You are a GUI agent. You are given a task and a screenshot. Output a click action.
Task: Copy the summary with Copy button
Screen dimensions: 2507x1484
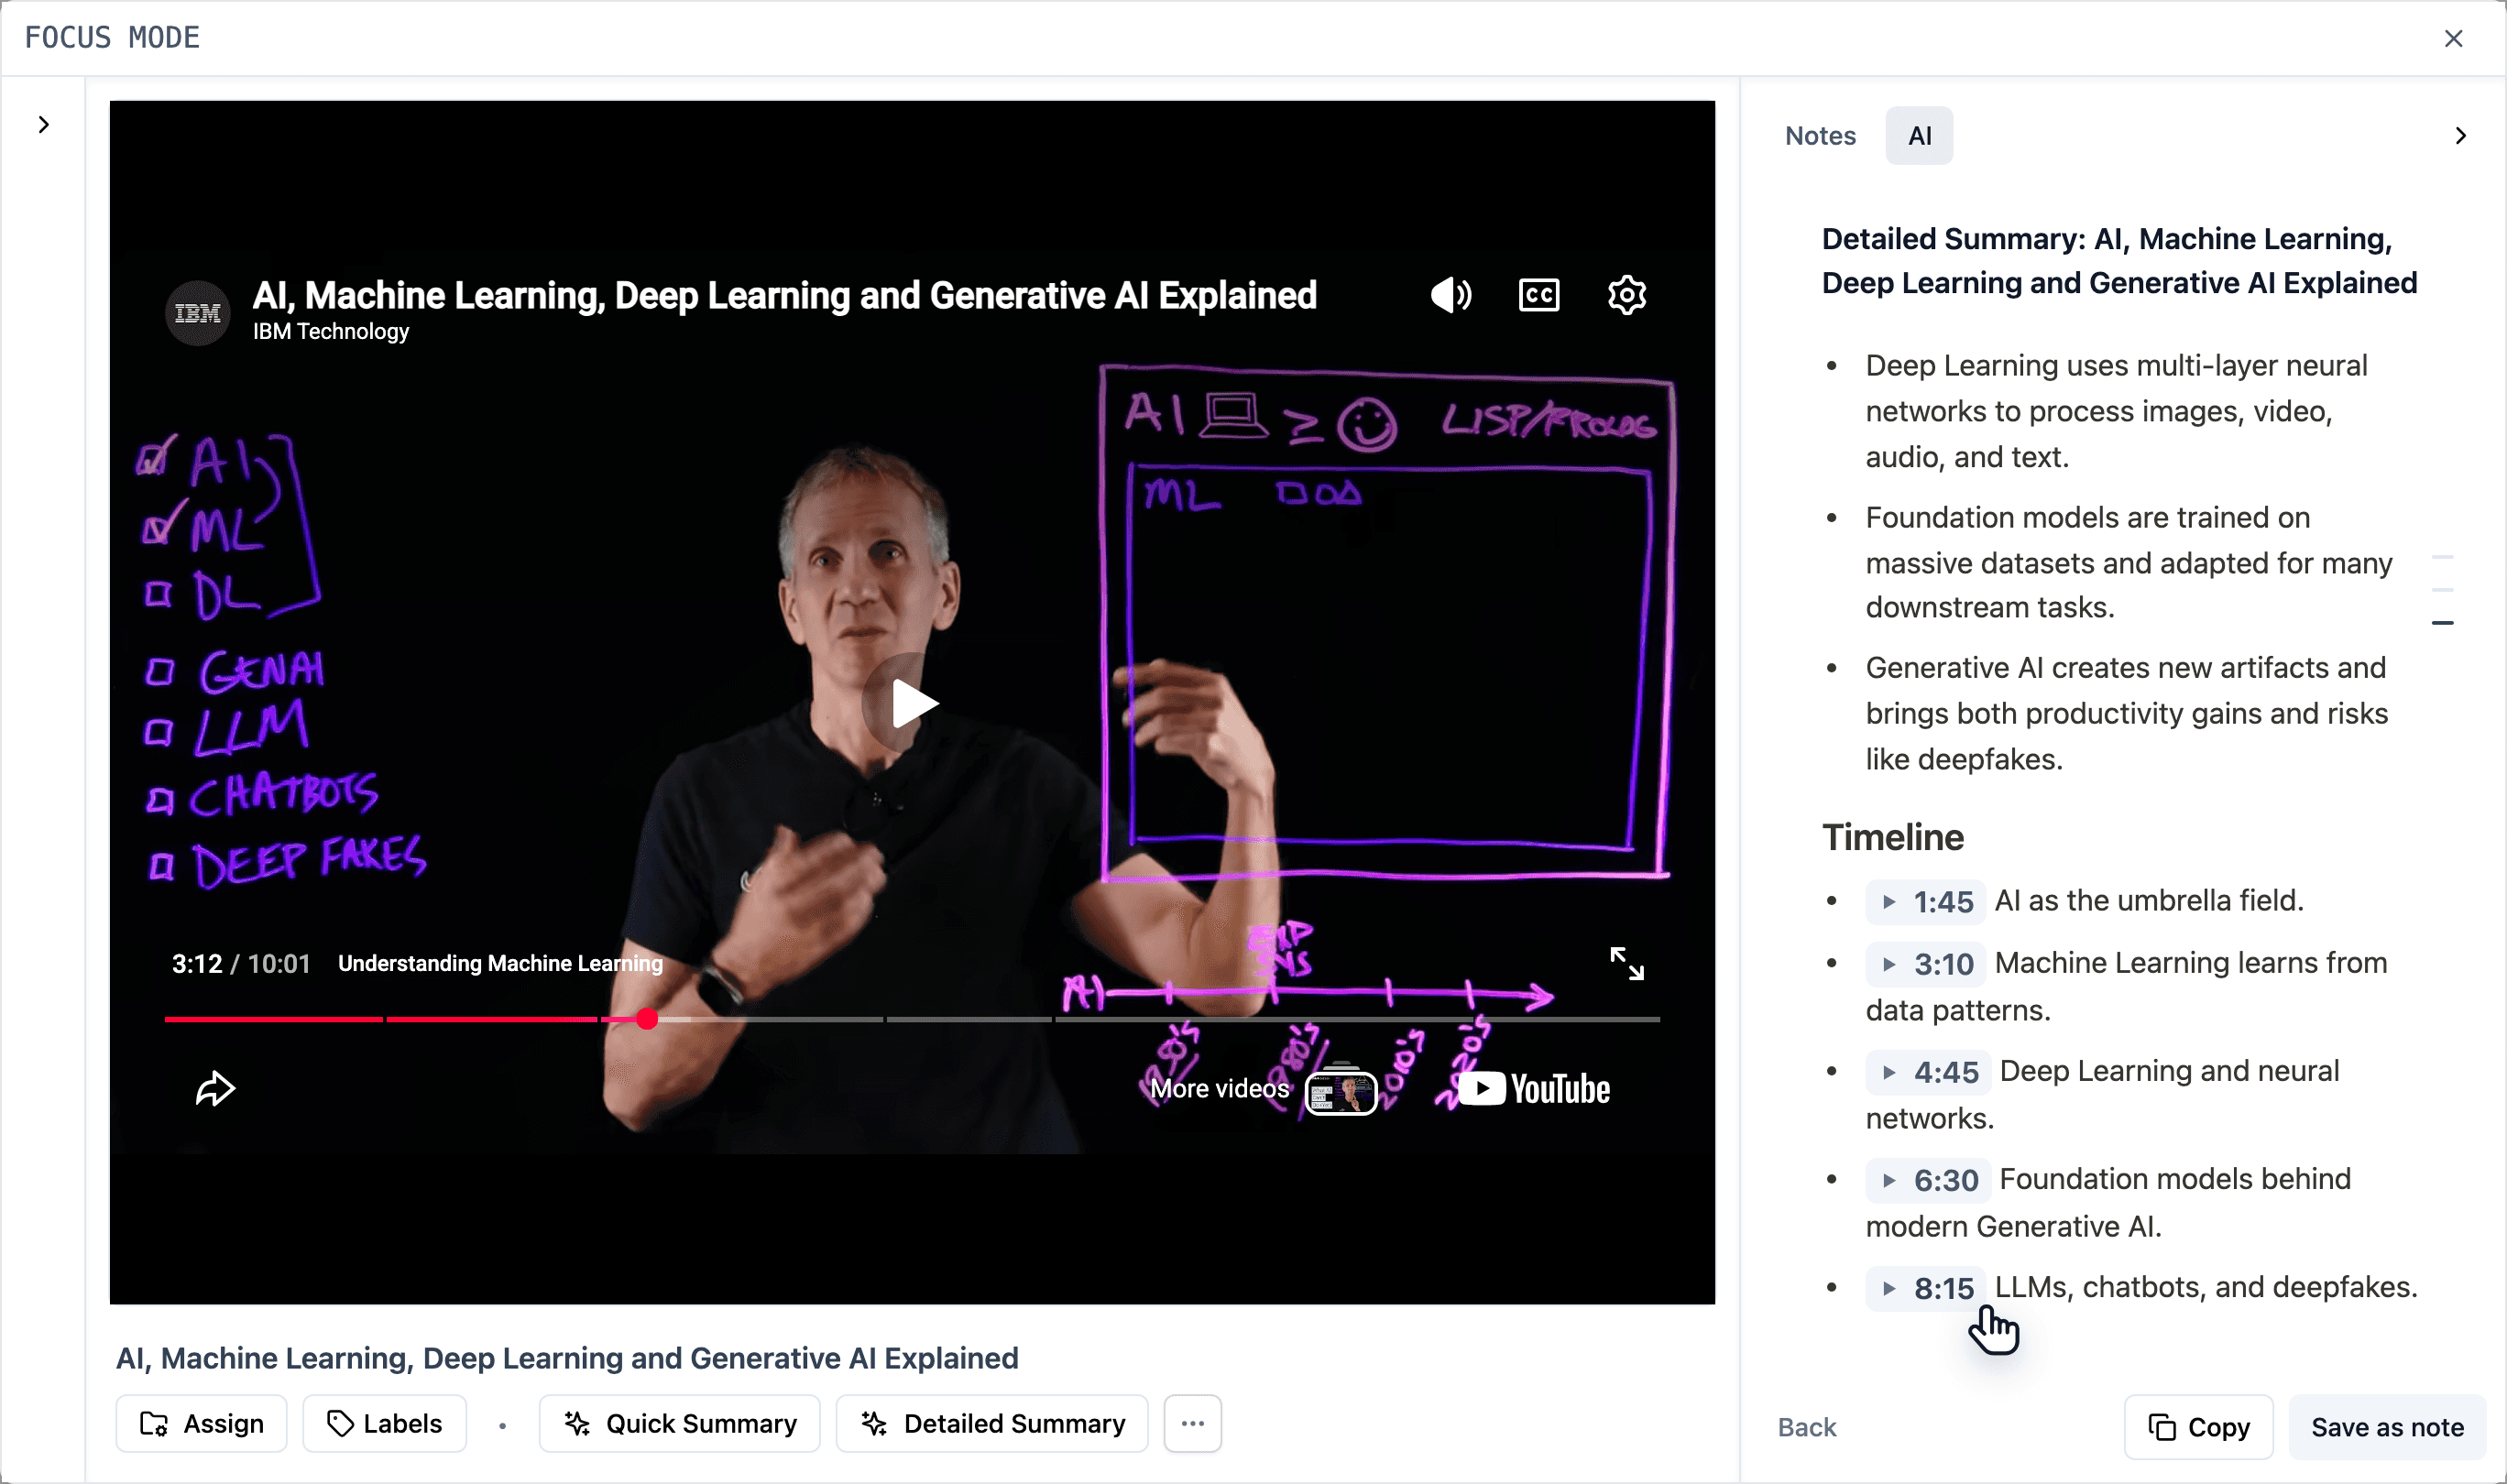click(x=2199, y=1428)
